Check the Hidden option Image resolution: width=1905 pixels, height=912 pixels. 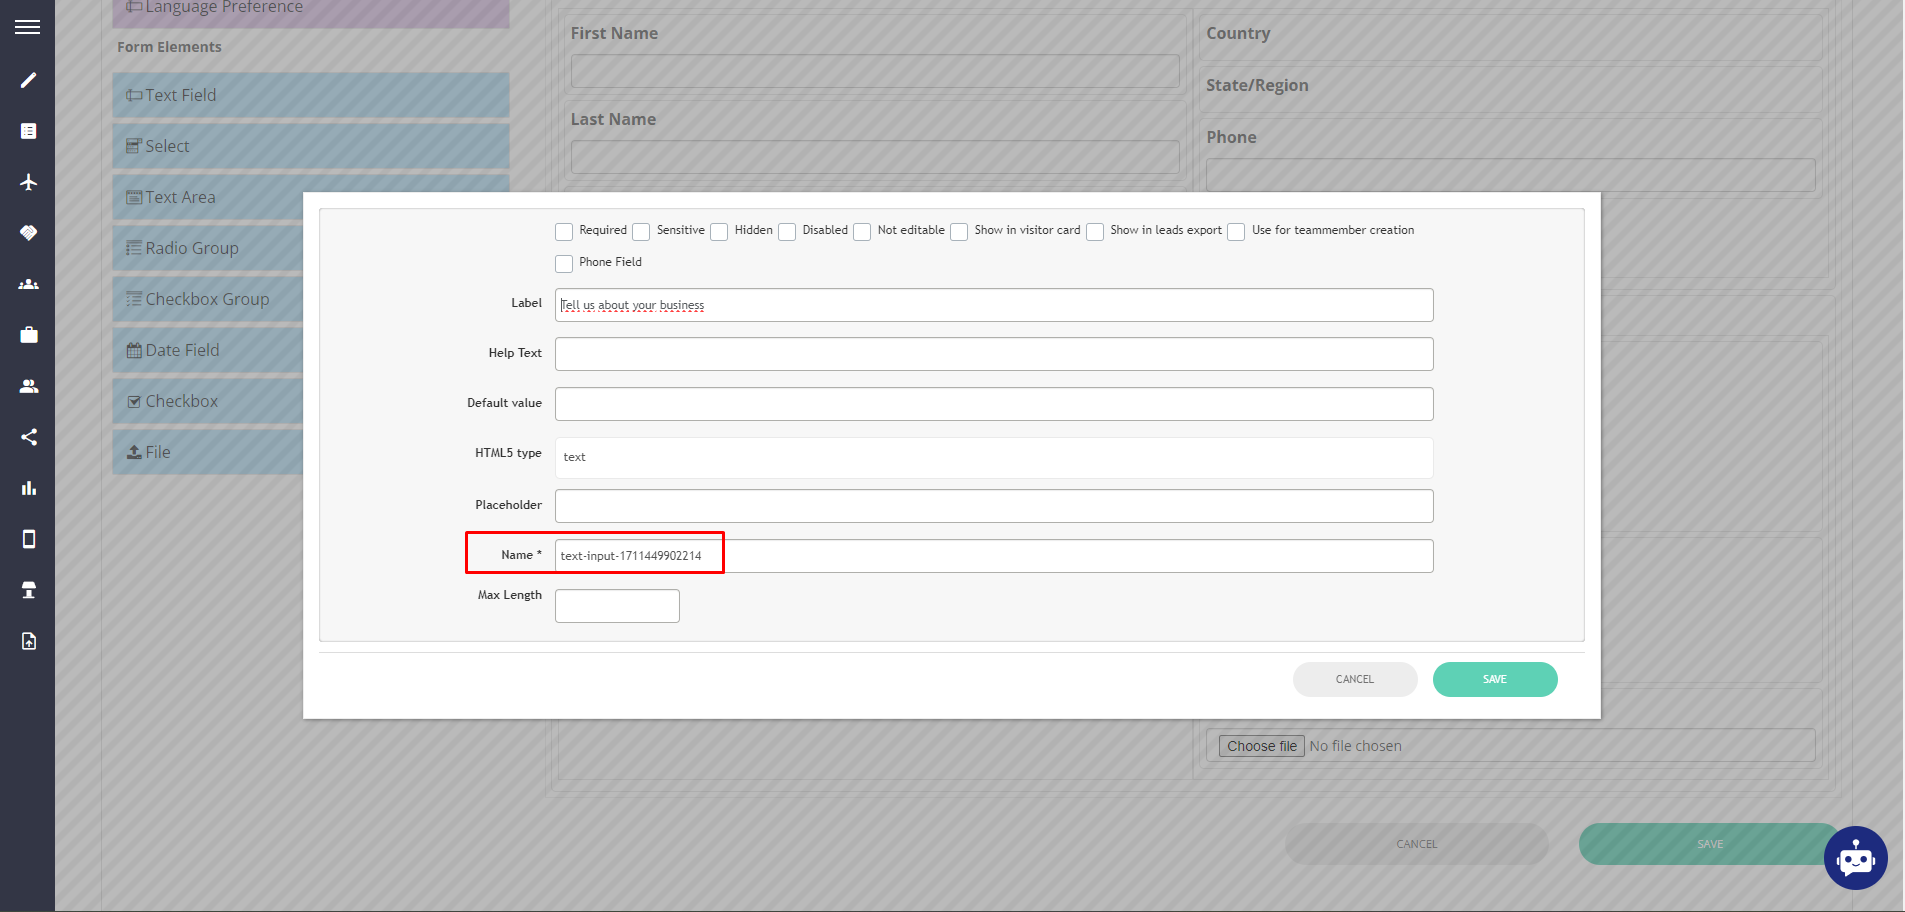pyautogui.click(x=718, y=231)
